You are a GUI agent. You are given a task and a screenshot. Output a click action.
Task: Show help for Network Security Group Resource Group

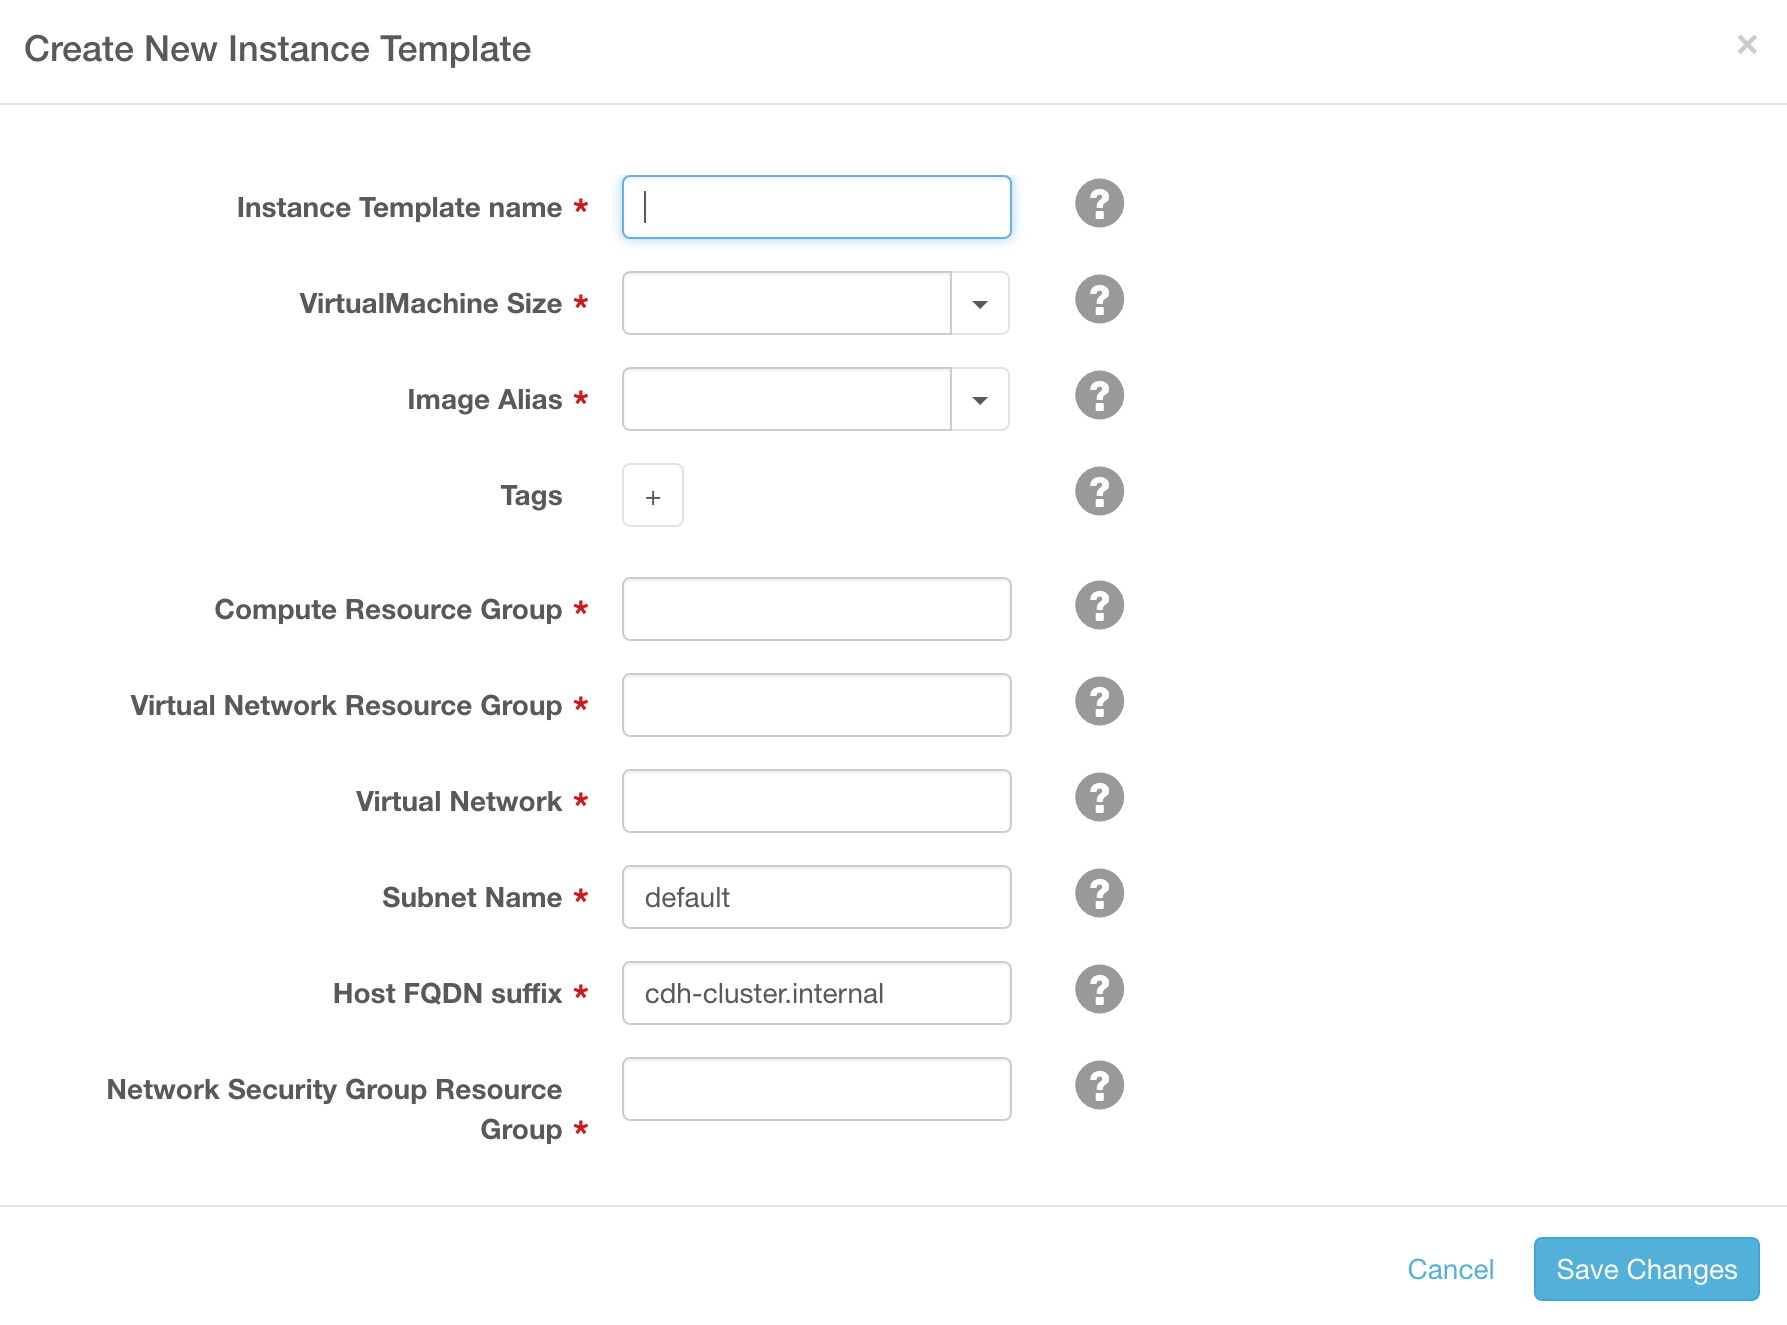[1099, 1086]
